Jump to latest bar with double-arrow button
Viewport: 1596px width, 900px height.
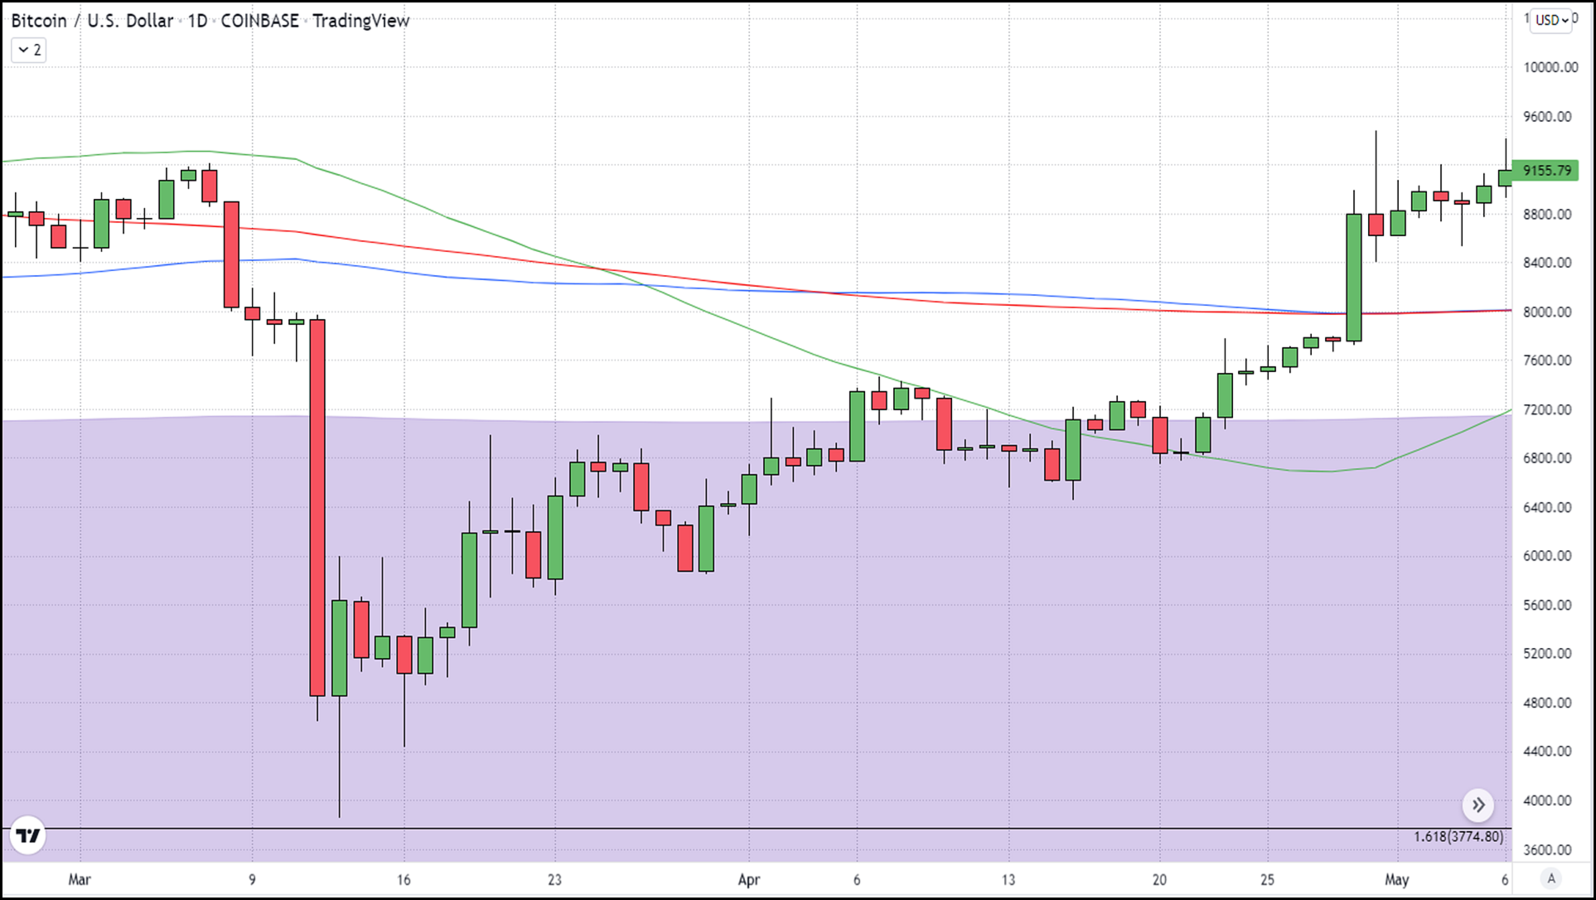1478,805
